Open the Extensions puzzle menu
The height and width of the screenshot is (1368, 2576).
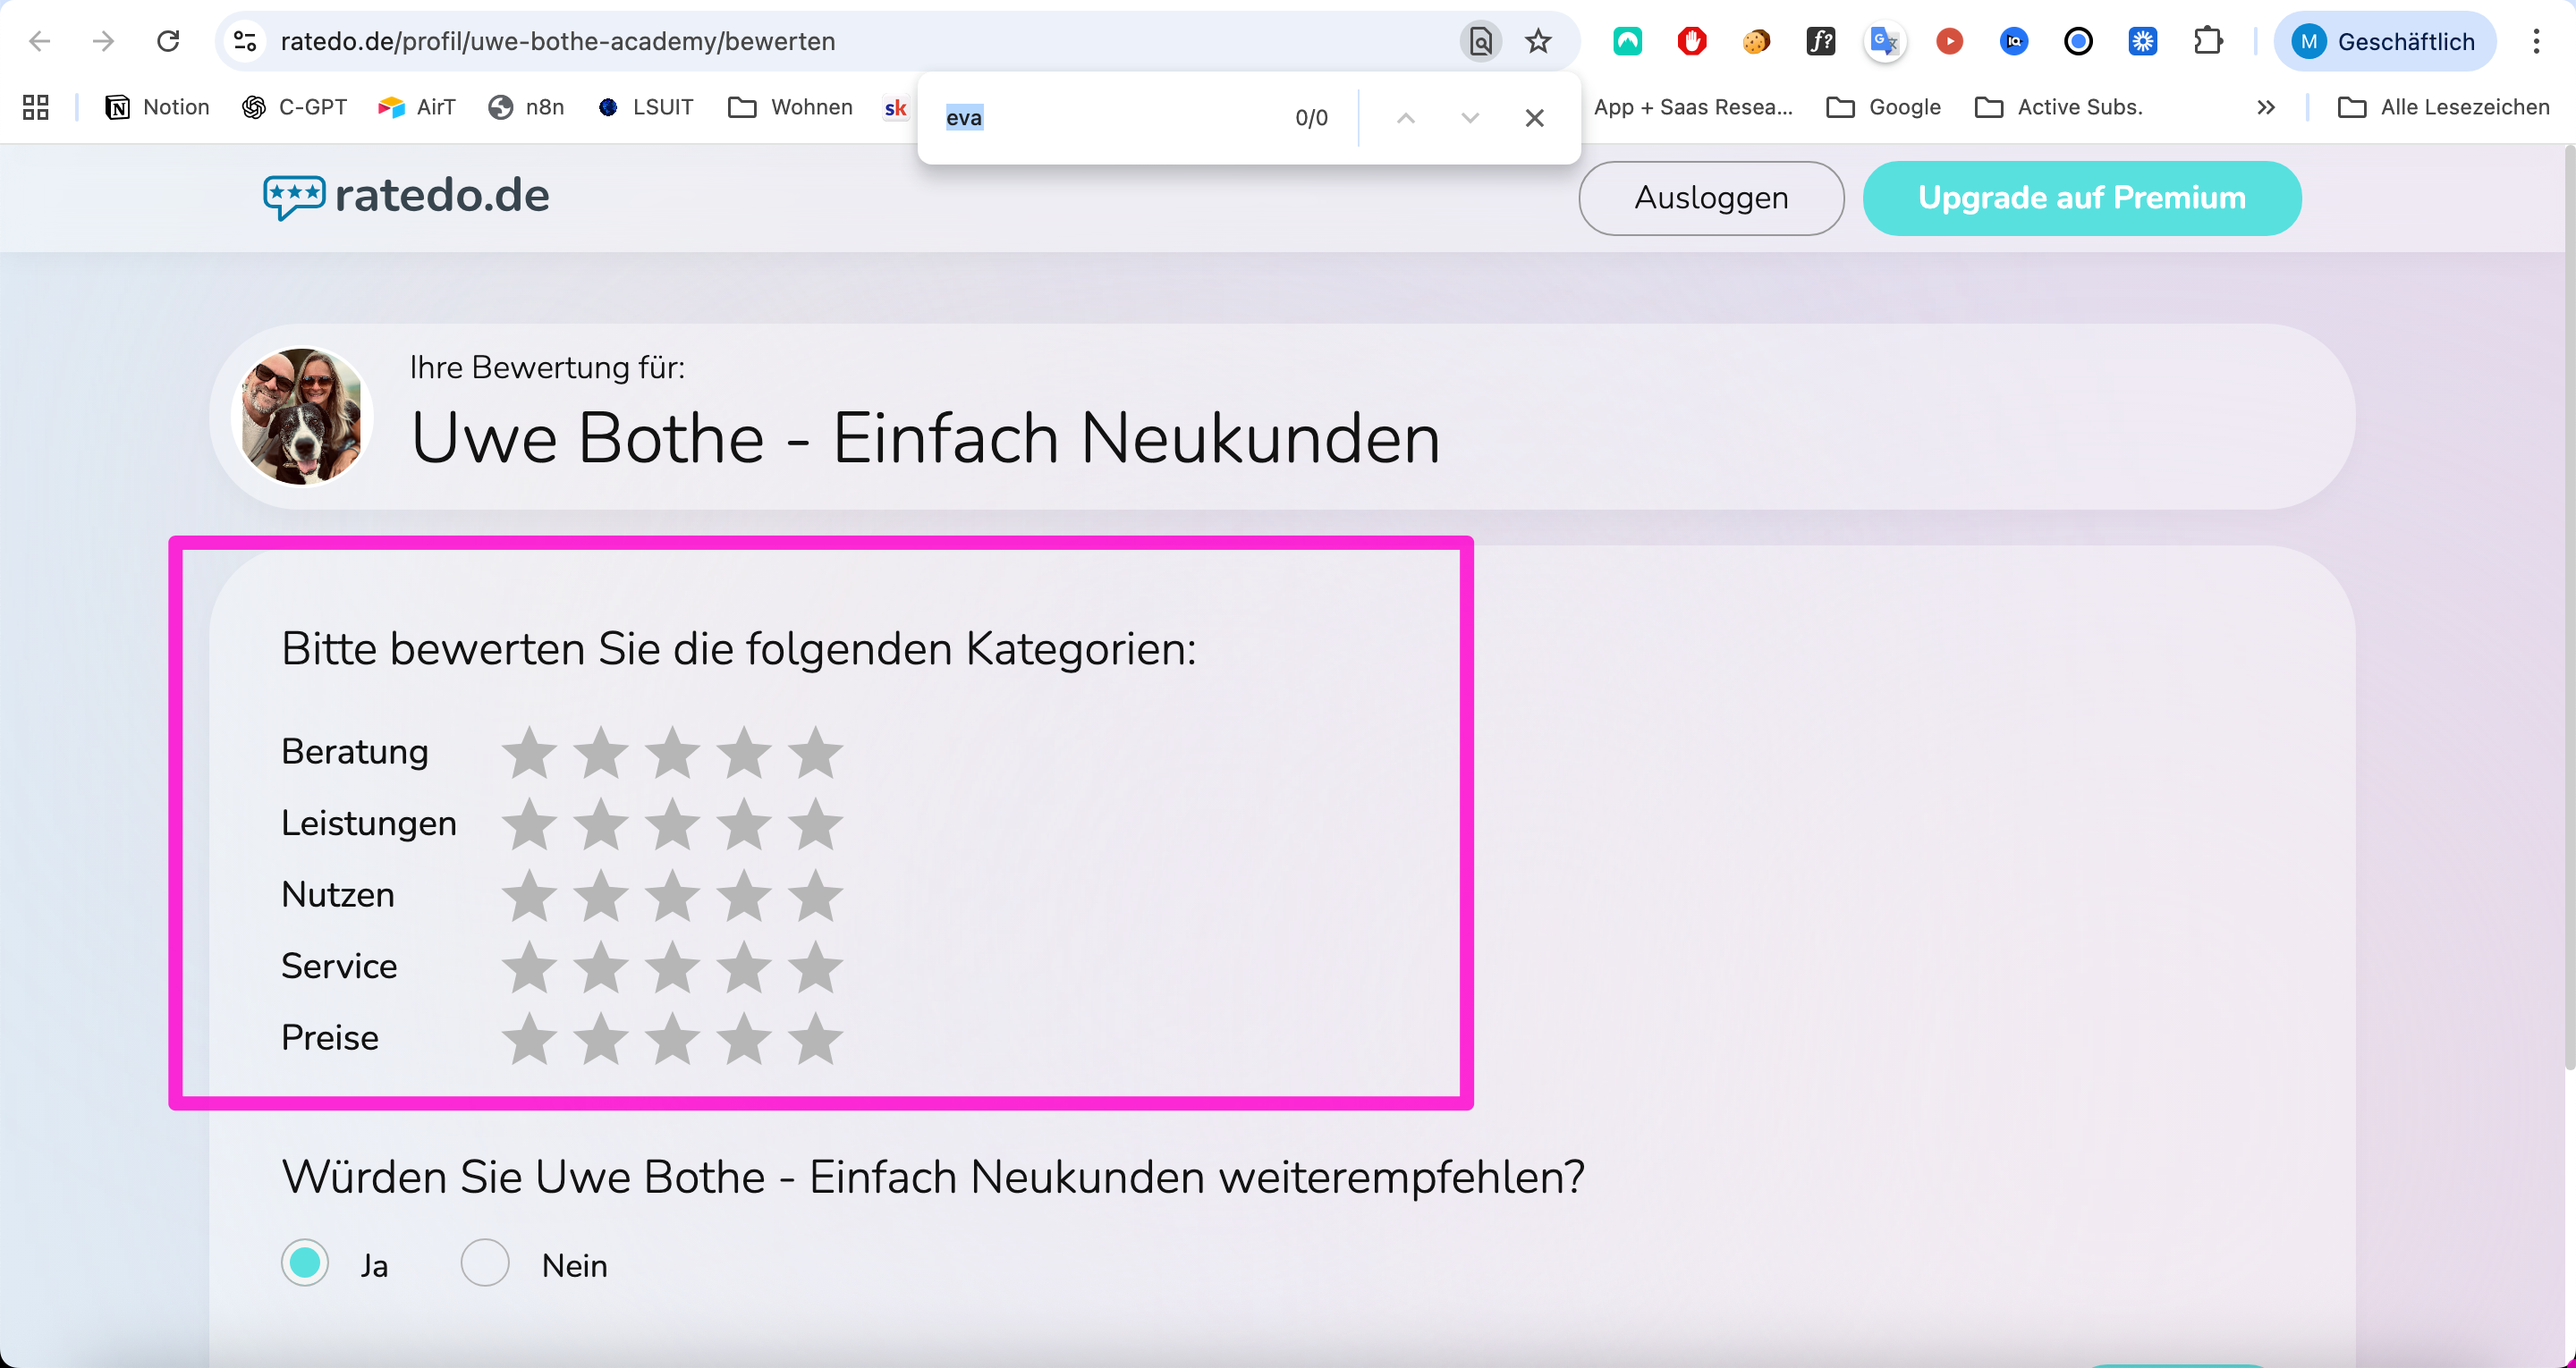2207,41
